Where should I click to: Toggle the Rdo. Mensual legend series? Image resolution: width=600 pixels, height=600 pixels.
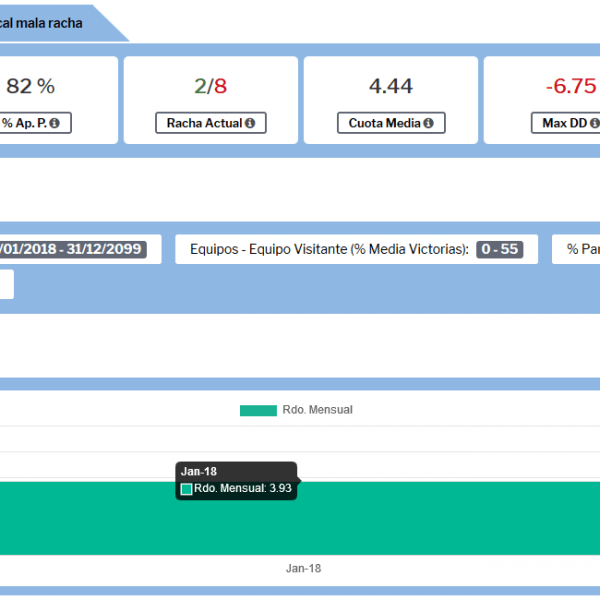click(316, 410)
